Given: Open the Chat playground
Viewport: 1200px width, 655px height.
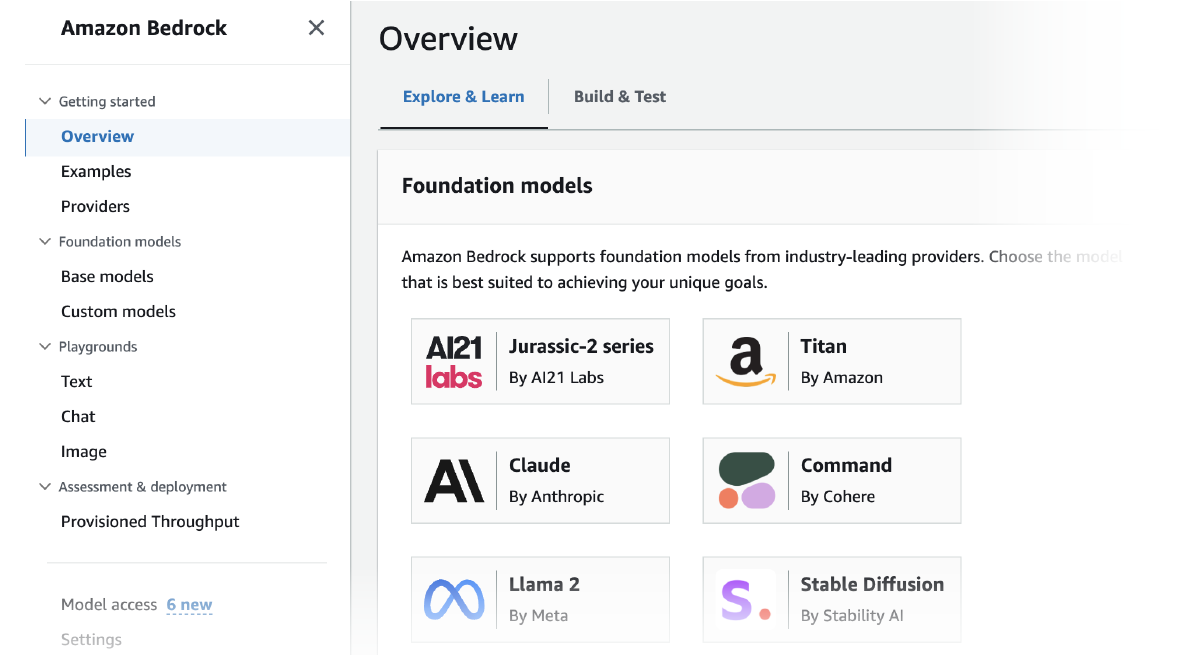Looking at the screenshot, I should coord(78,417).
